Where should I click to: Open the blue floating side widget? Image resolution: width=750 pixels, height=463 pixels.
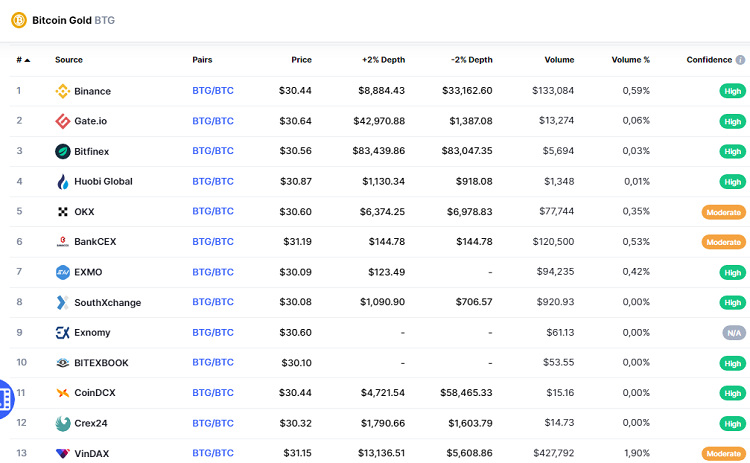(x=5, y=399)
